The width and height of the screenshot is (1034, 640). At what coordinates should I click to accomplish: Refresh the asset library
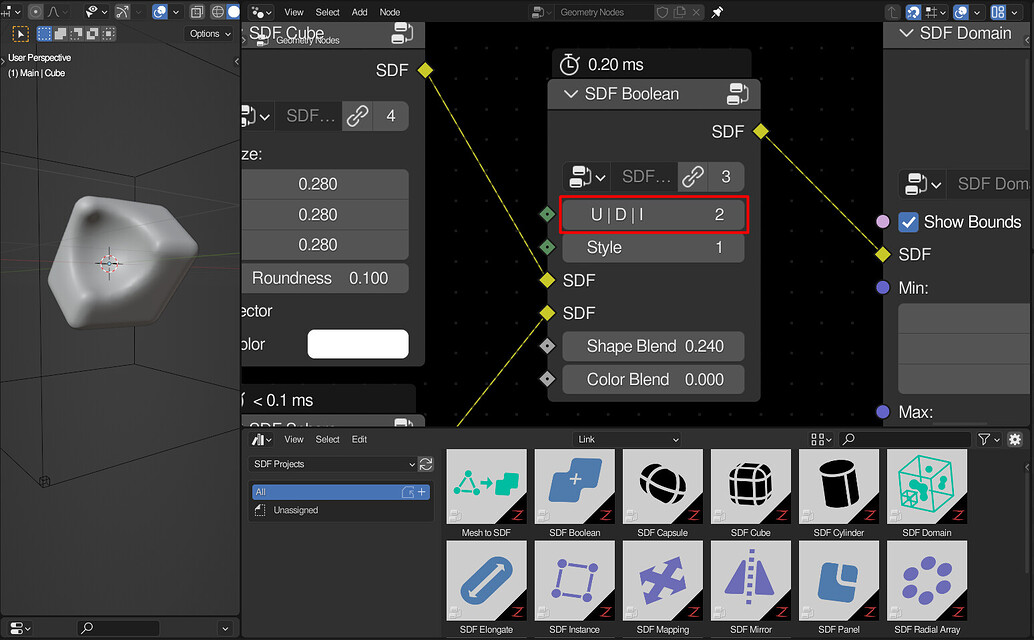tap(426, 464)
